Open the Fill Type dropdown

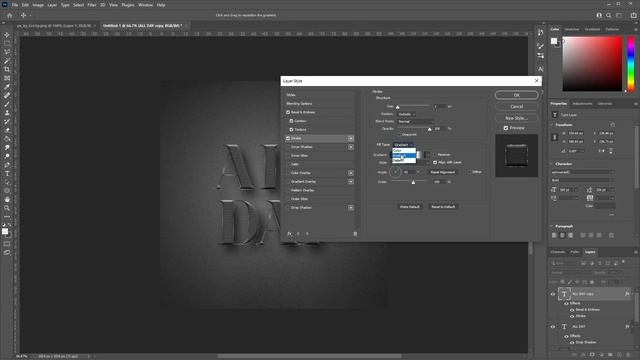click(x=403, y=145)
